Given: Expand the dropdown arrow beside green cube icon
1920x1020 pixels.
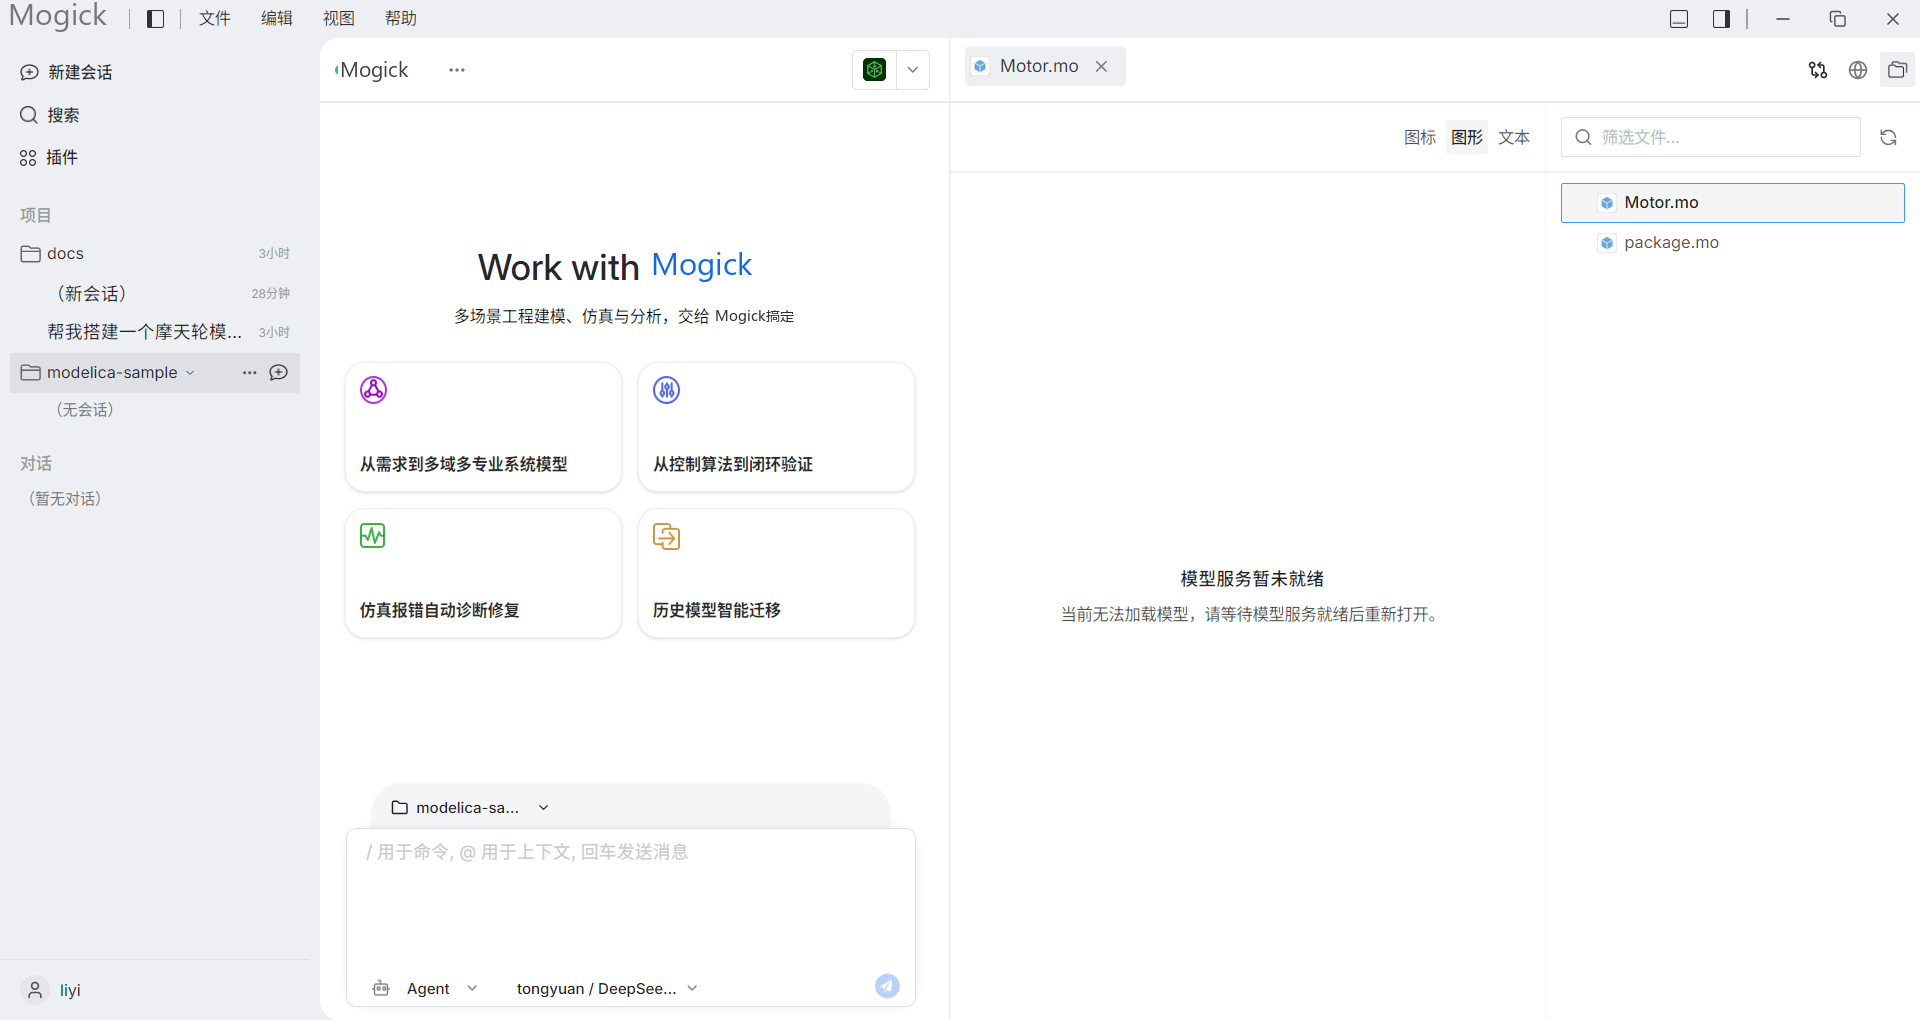Looking at the screenshot, I should [x=913, y=70].
